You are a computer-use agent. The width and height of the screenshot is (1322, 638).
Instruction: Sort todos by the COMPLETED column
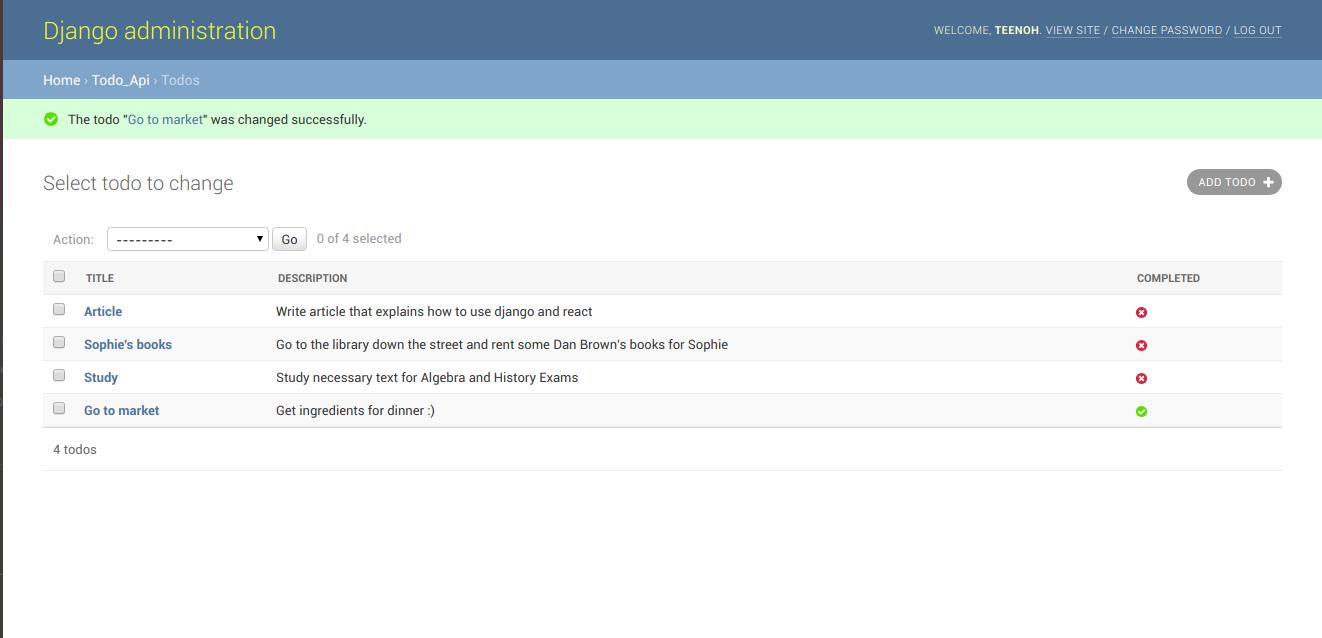pyautogui.click(x=1168, y=278)
